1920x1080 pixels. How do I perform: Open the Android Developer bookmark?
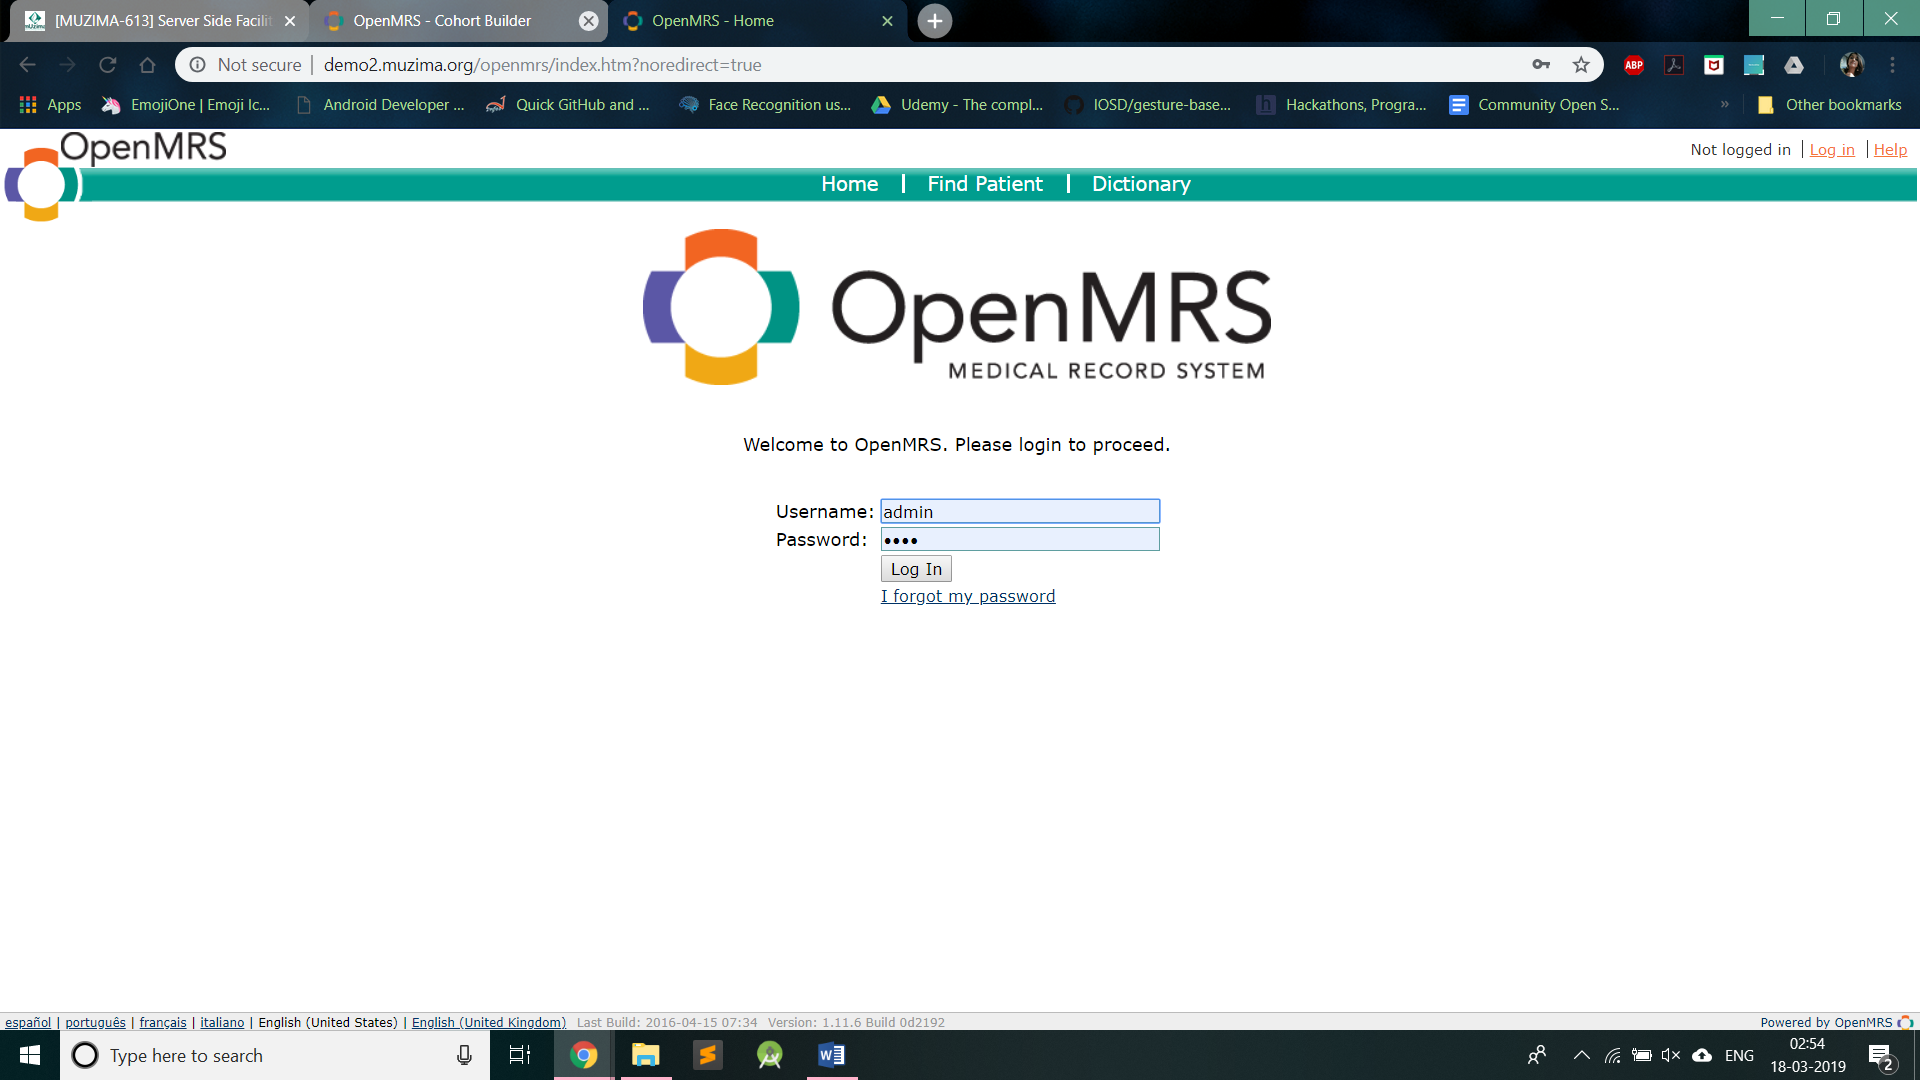[x=380, y=105]
